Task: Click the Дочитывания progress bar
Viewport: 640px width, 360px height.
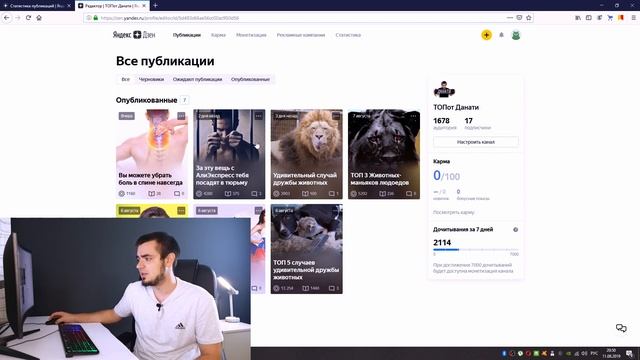Action: (476, 249)
